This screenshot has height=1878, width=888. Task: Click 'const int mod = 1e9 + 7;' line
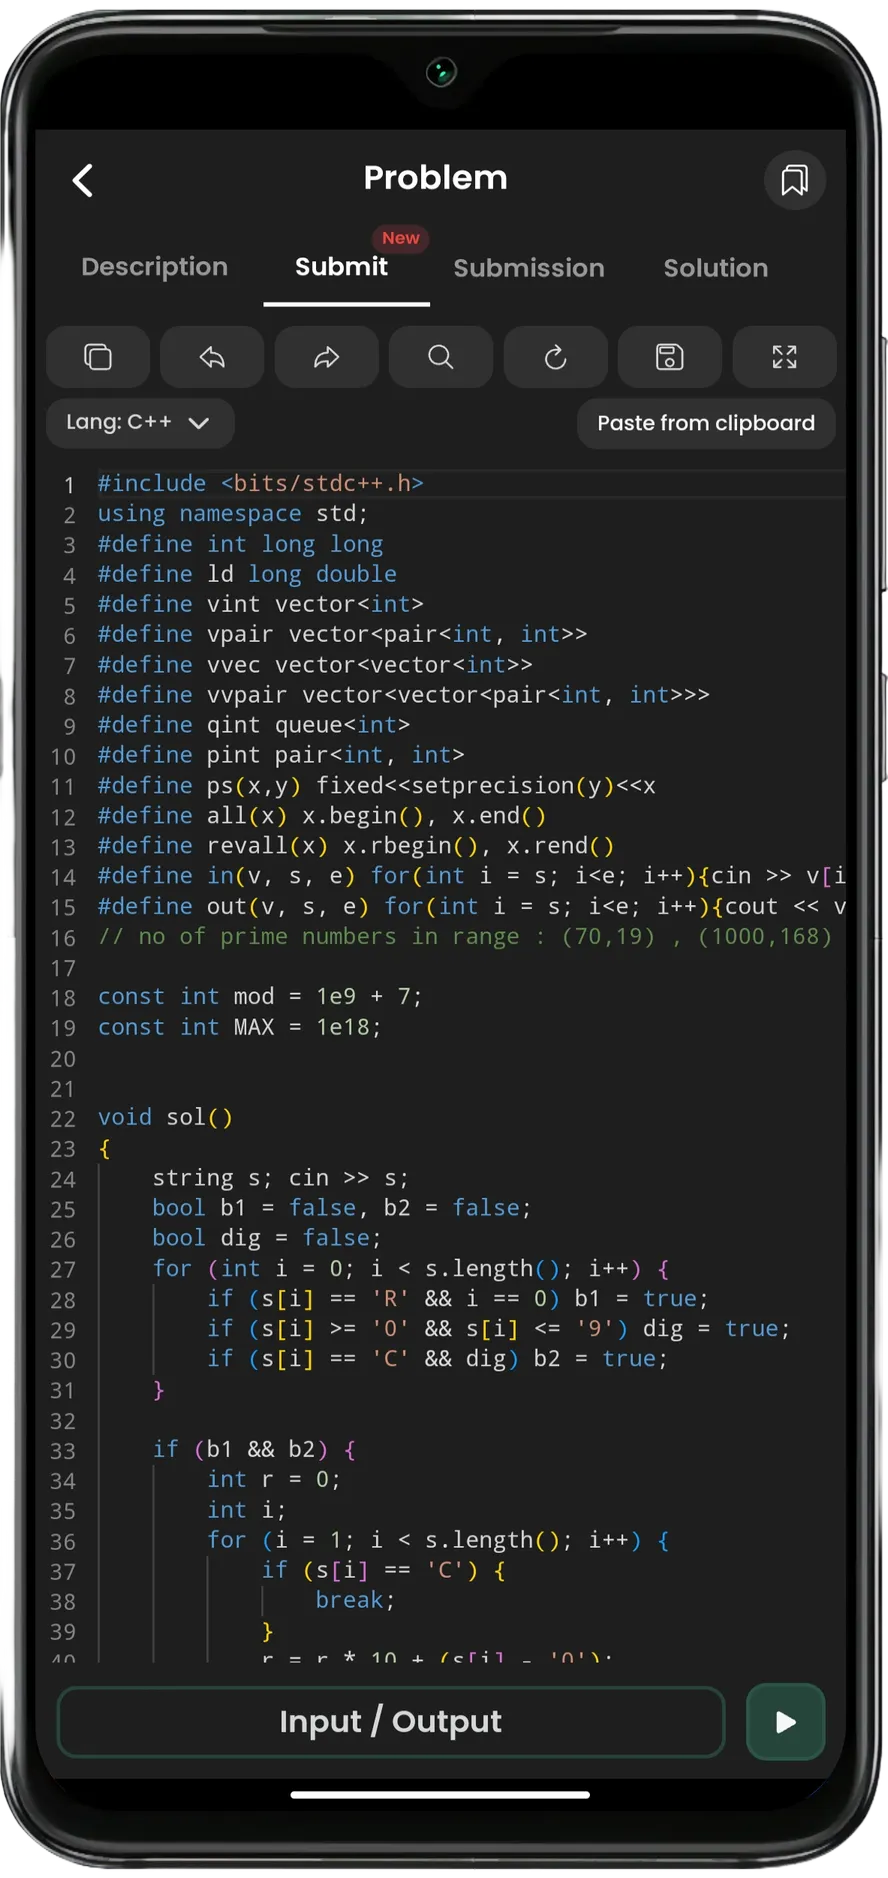[x=260, y=997]
